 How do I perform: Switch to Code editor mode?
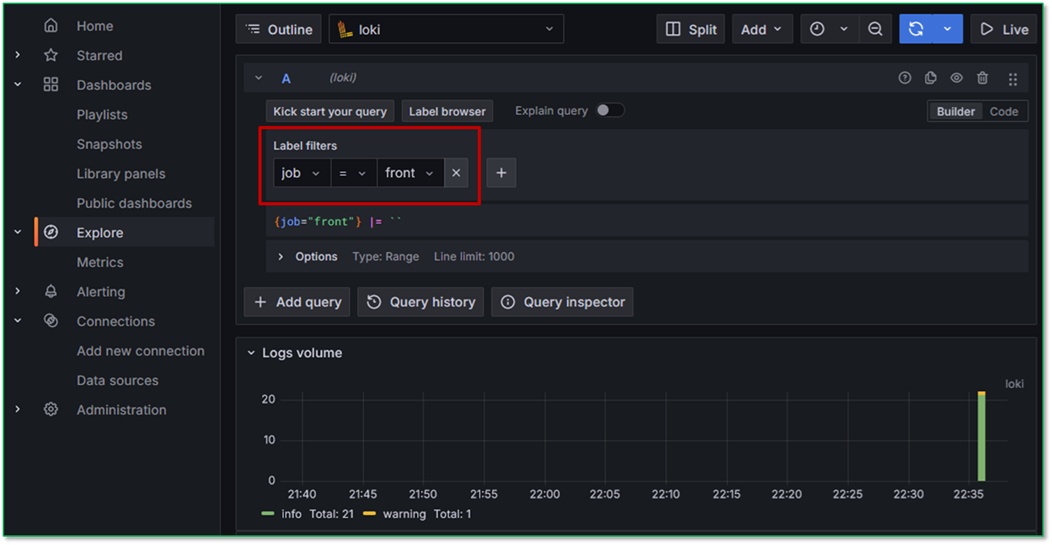coord(1004,111)
